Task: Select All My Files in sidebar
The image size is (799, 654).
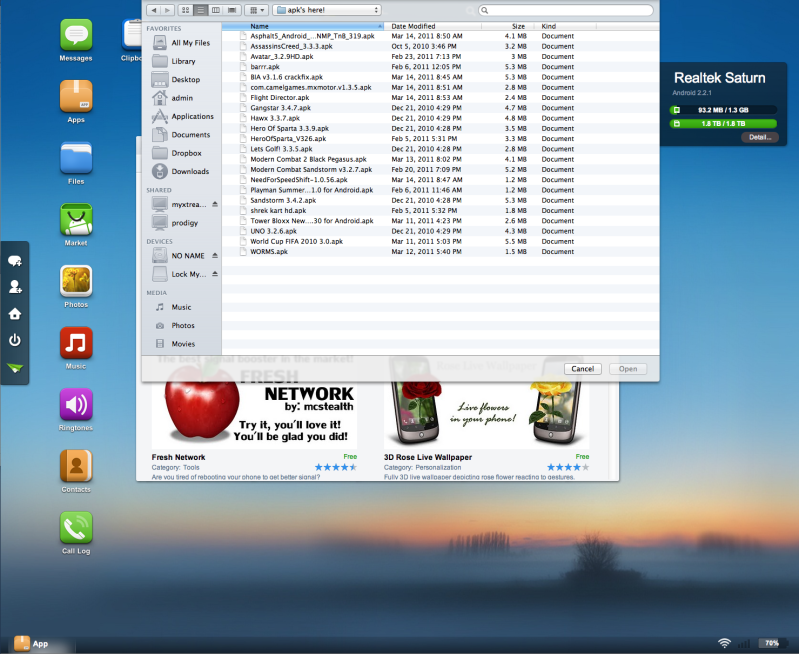Action: (182, 43)
